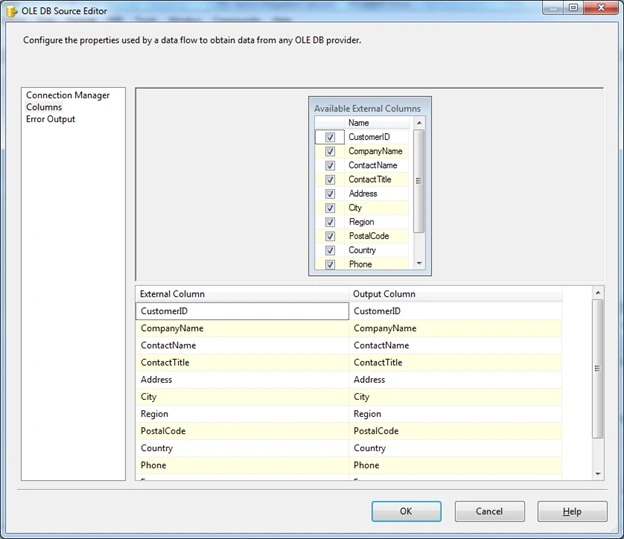Viewport: 624px width, 539px height.
Task: Click the OLE DB Source Editor title icon
Action: click(12, 11)
